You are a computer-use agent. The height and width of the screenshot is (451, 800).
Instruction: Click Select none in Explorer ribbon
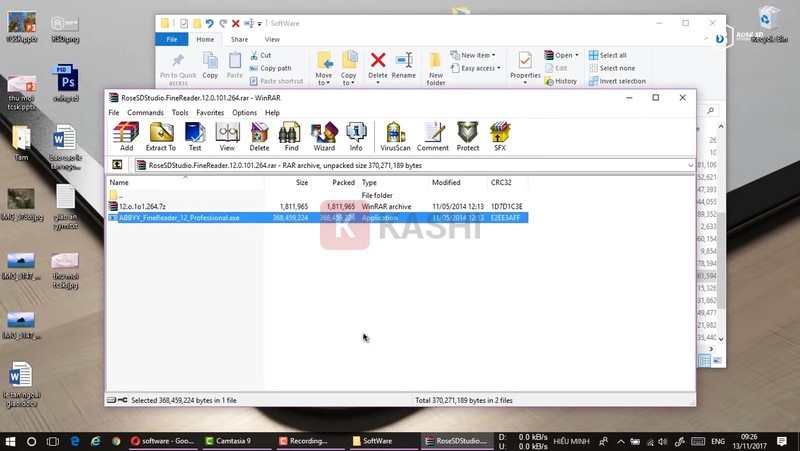click(612, 68)
